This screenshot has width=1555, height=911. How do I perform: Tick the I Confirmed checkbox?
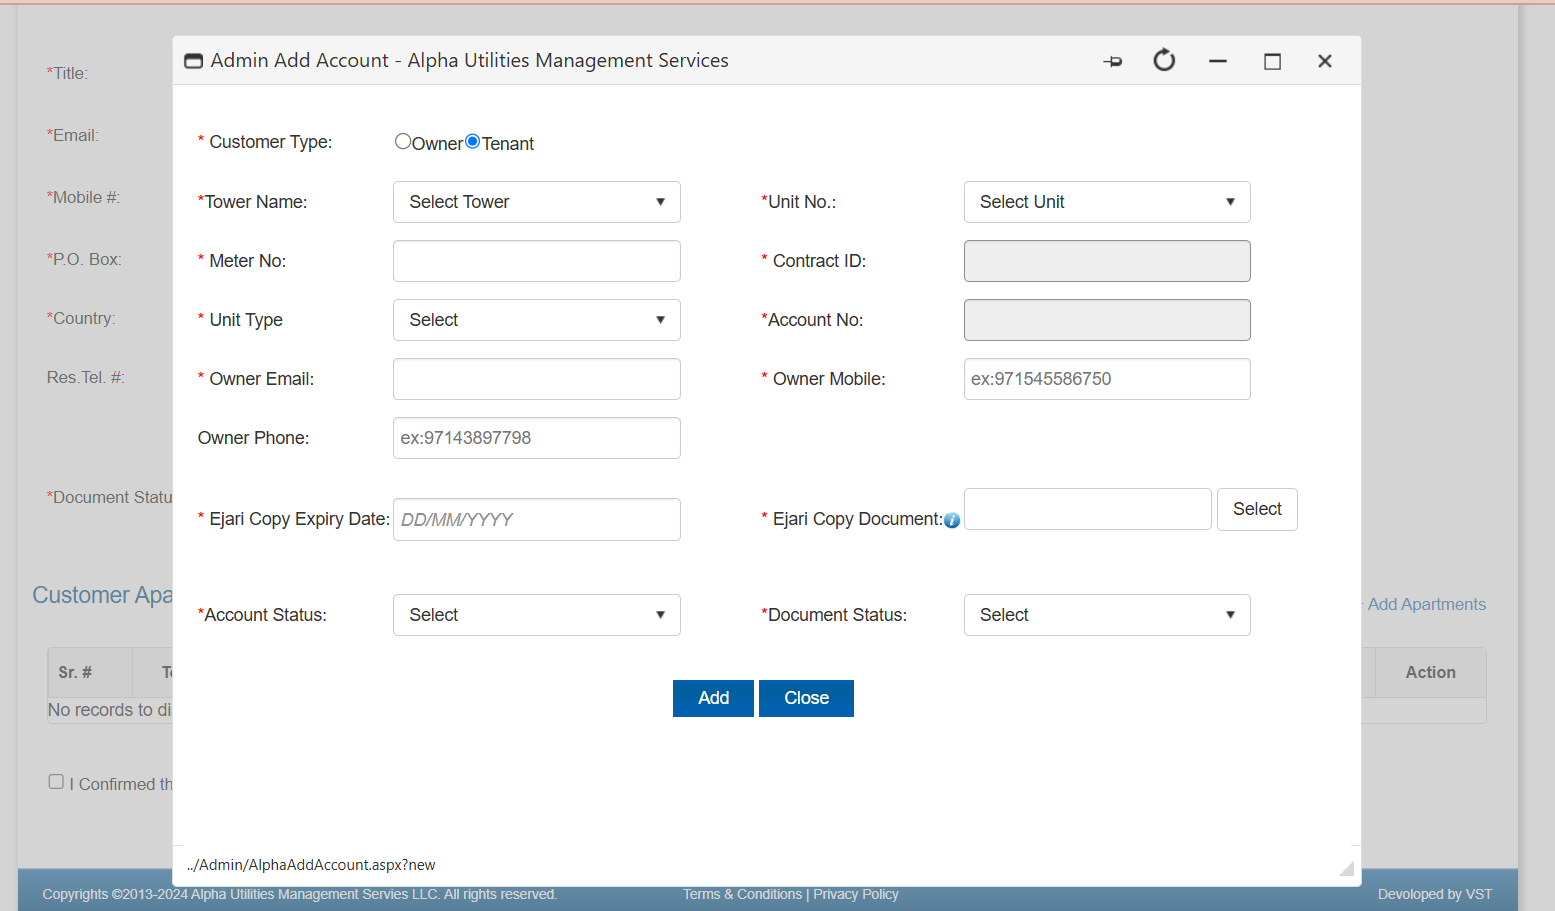pyautogui.click(x=56, y=782)
